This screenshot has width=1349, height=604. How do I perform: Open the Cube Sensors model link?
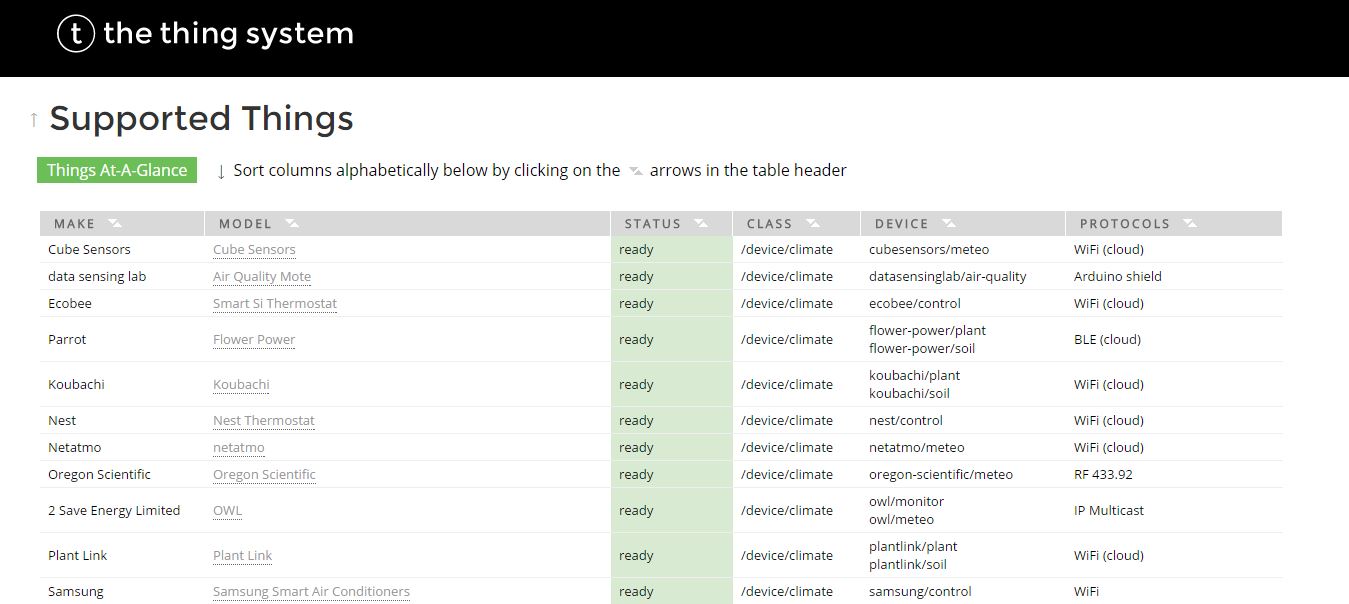pos(254,250)
